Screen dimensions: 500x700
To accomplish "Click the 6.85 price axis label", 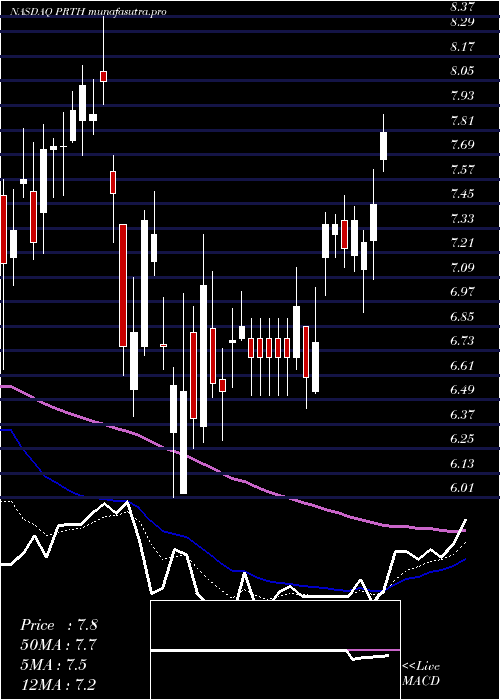I will click(x=464, y=317).
